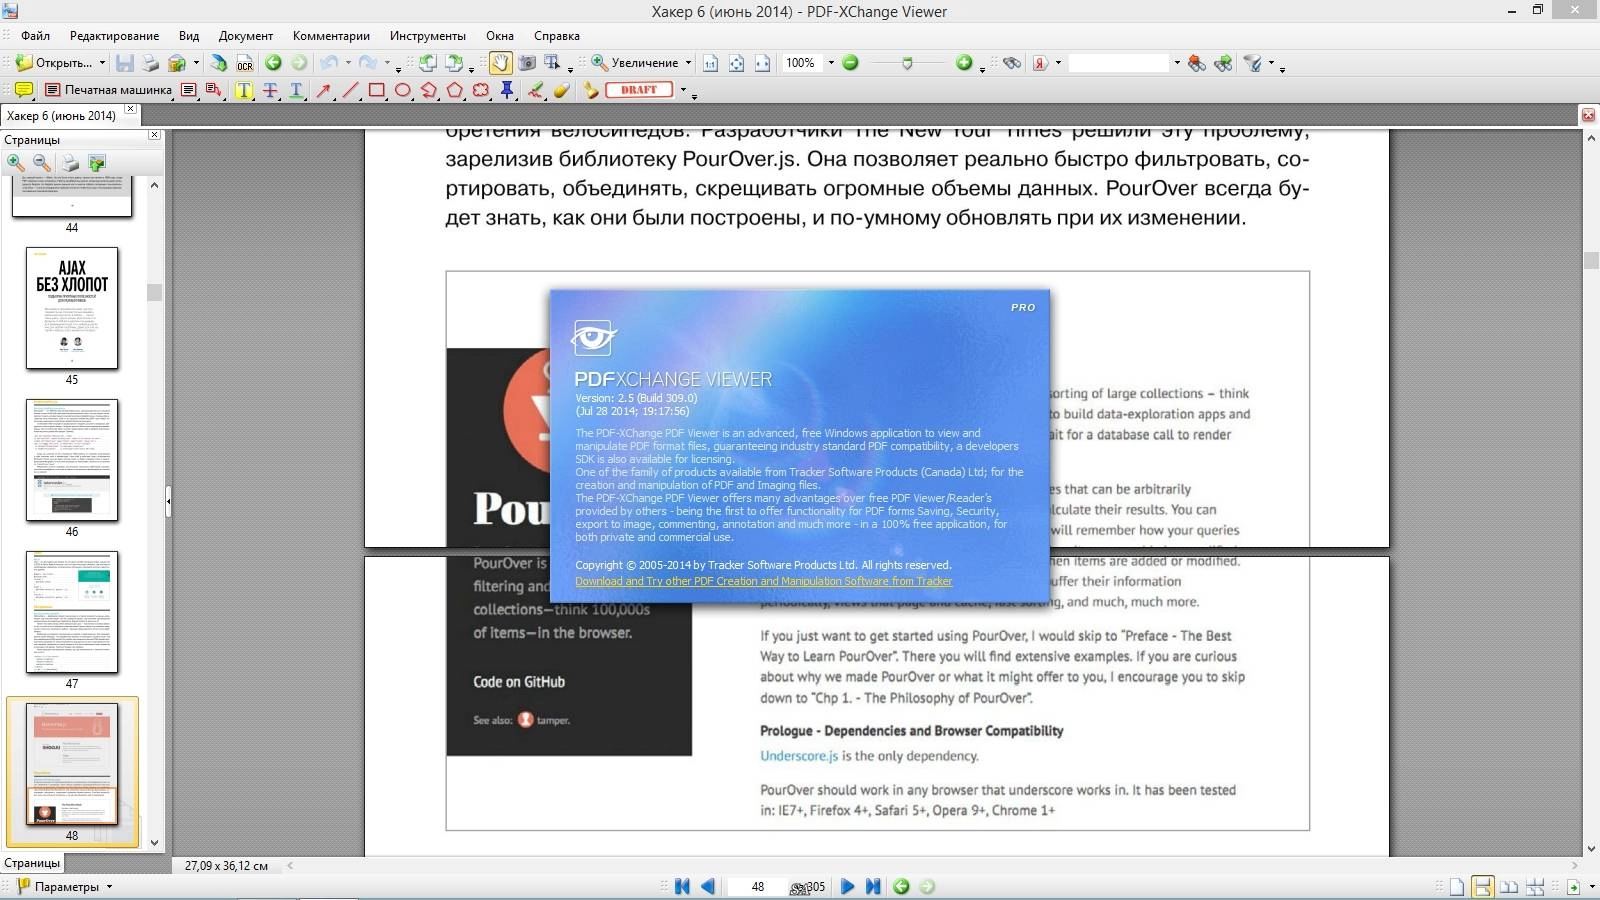Expand the zoom percentage dropdown

[x=830, y=63]
